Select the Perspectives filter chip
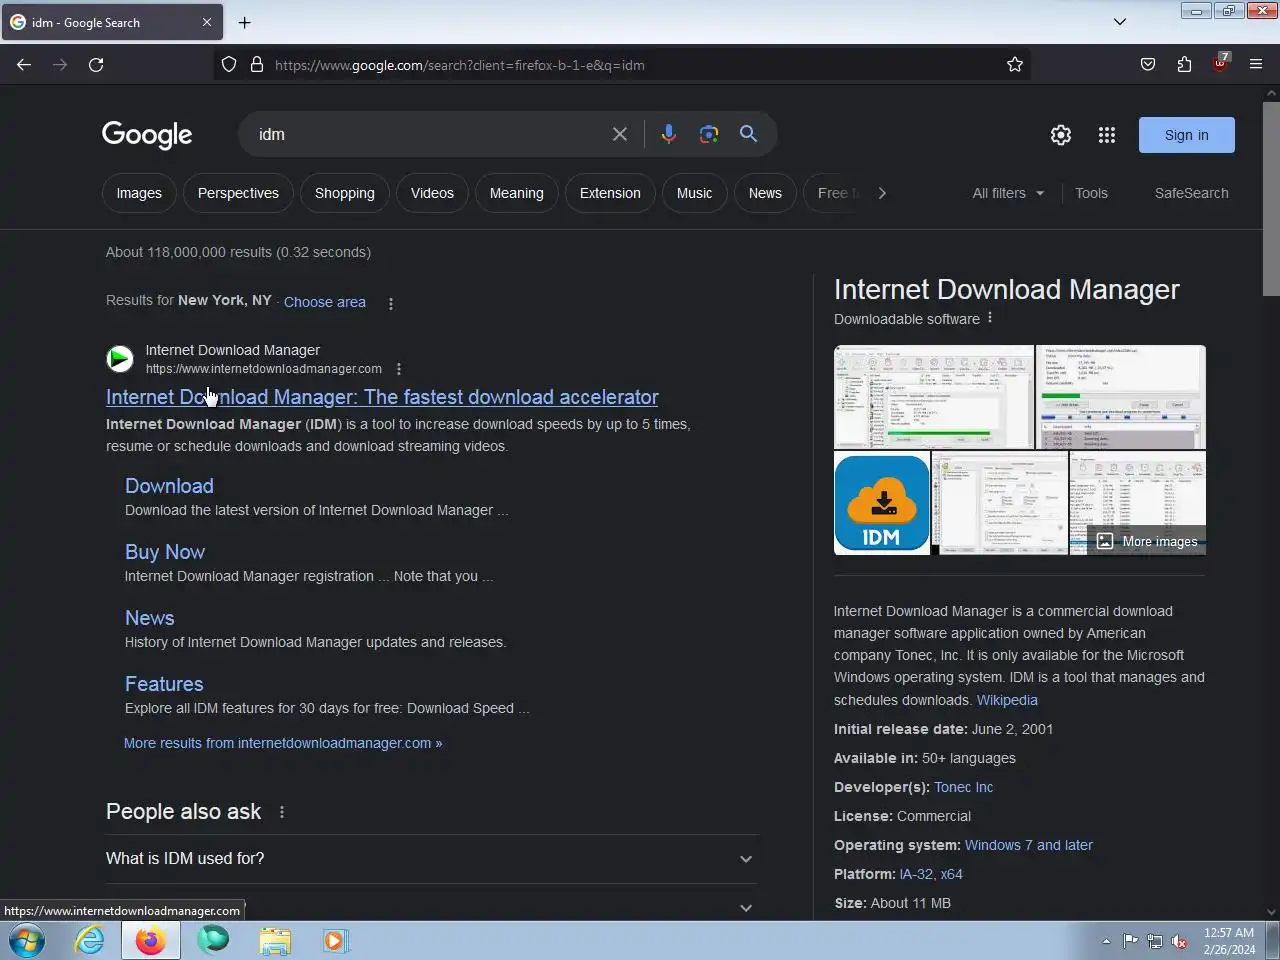 click(x=238, y=193)
